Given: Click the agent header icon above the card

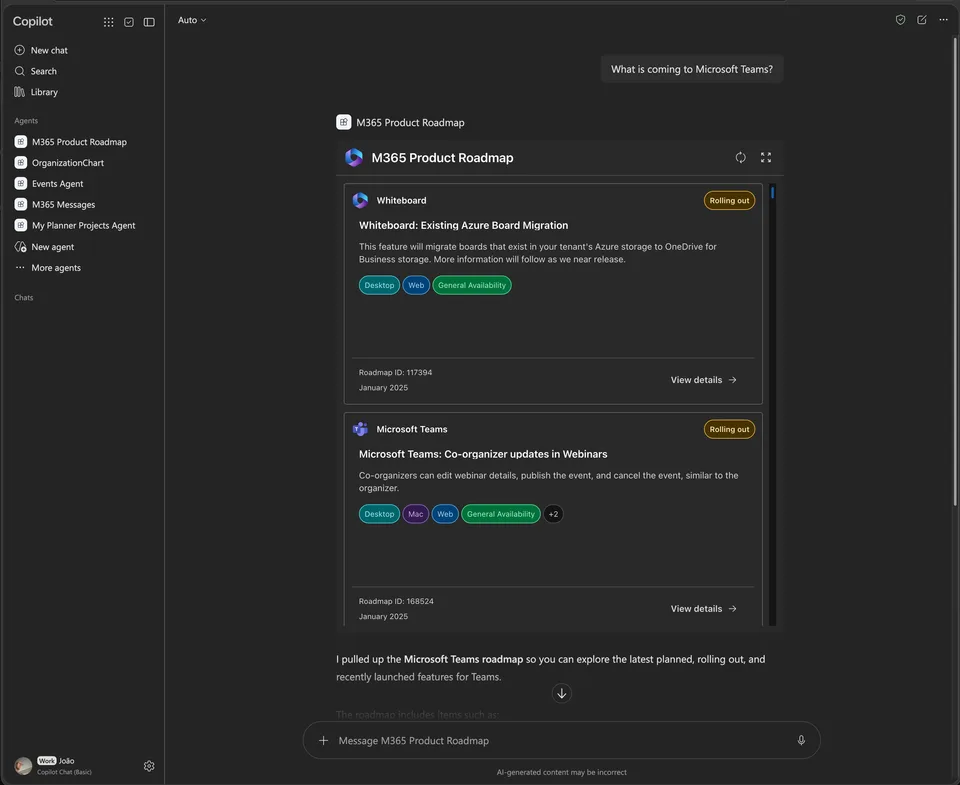Looking at the screenshot, I should [343, 122].
